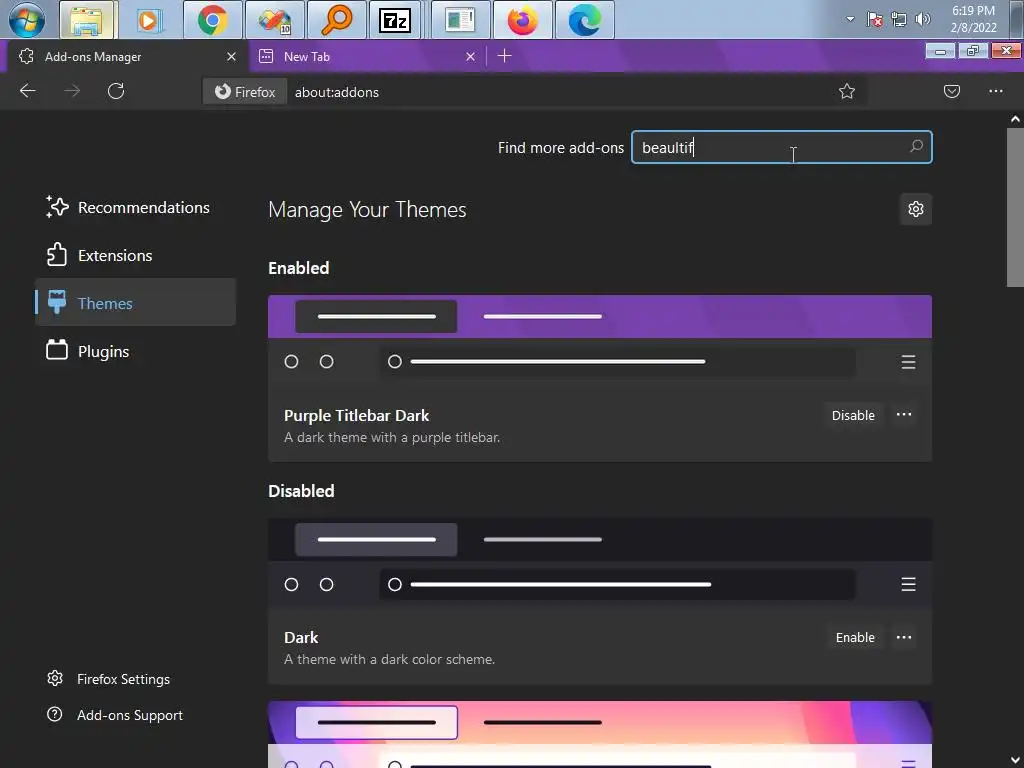1024x768 pixels.
Task: Click the Dark theme preview image
Action: pyautogui.click(x=600, y=562)
